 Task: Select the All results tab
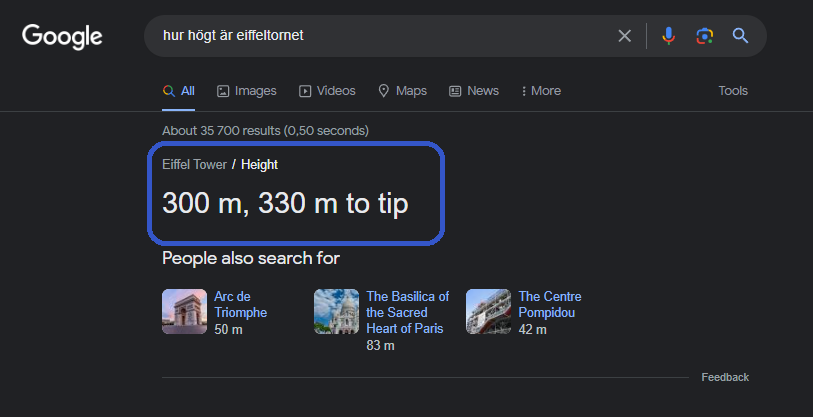coord(179,91)
